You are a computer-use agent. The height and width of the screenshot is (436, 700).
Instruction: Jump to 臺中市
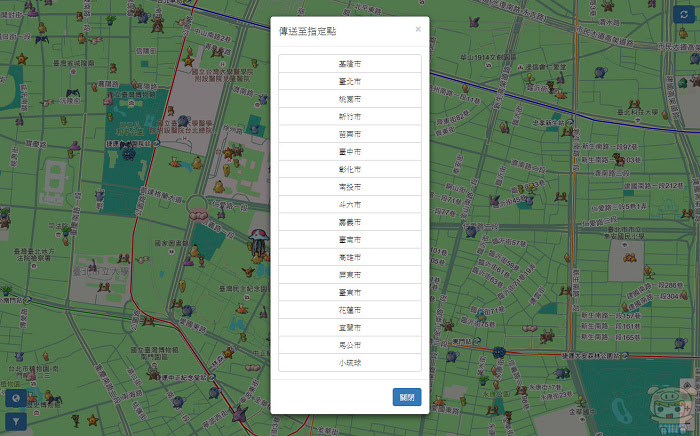tap(350, 152)
